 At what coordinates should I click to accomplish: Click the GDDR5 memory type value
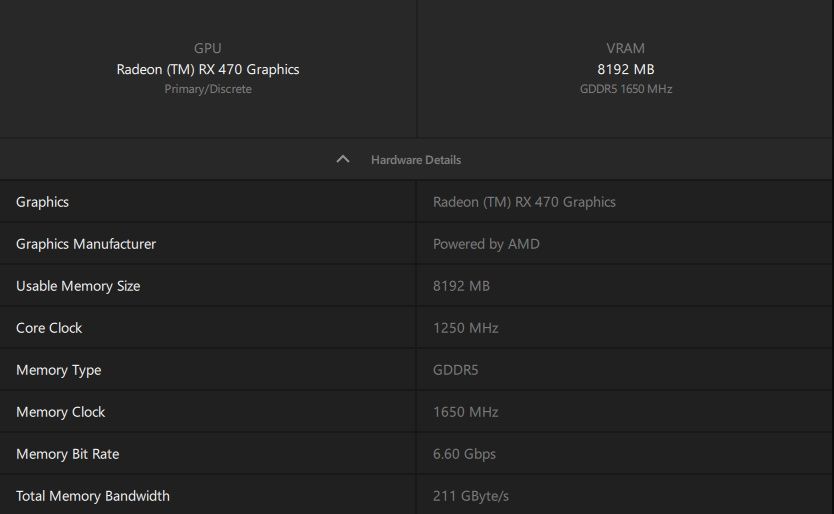456,370
